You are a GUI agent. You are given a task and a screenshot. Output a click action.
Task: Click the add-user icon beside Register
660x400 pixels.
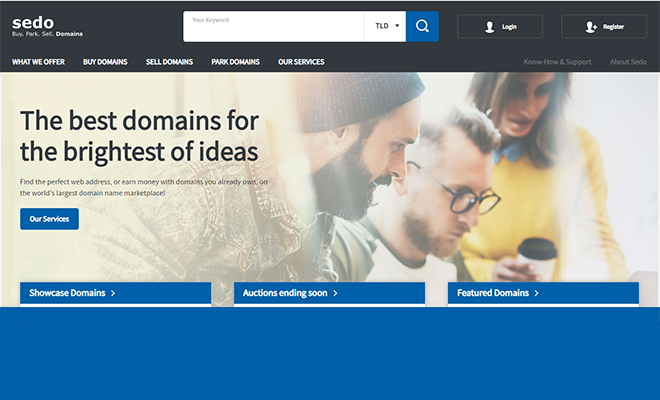(x=592, y=27)
